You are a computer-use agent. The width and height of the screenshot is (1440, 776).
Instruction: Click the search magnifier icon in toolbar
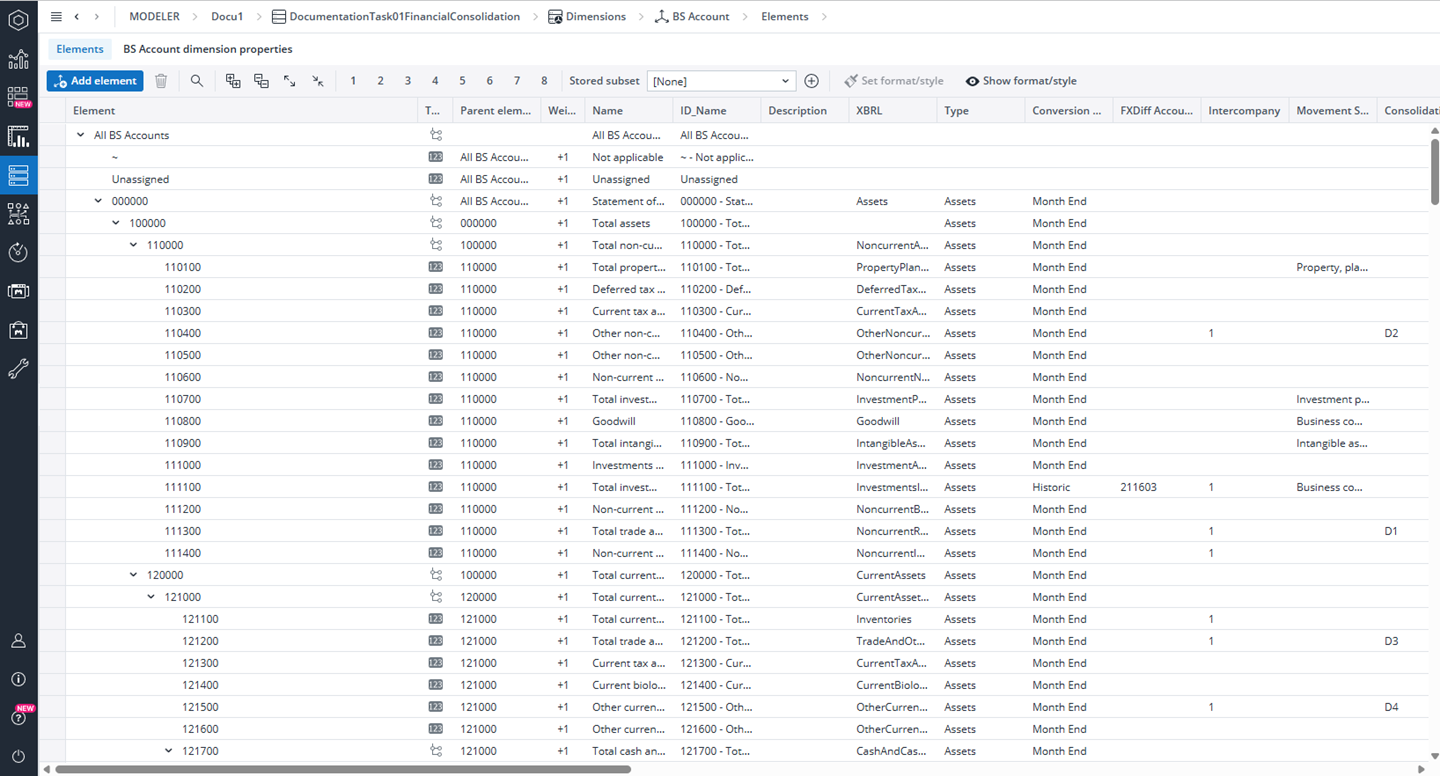click(x=197, y=81)
